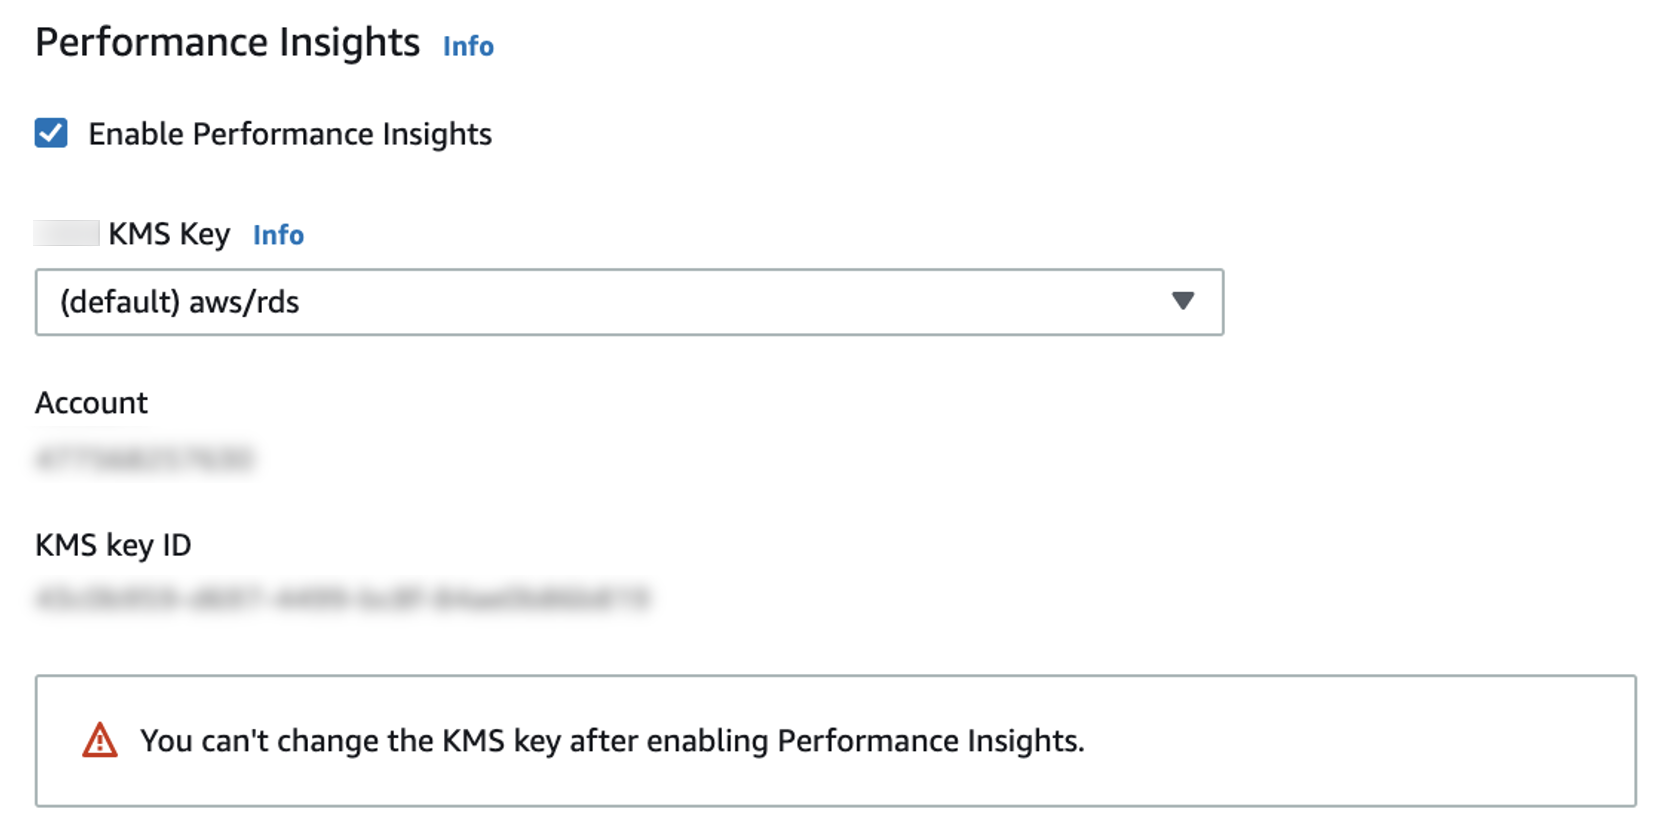The image size is (1666, 836).
Task: Click the 'KMS Key' field label
Action: pos(169,234)
